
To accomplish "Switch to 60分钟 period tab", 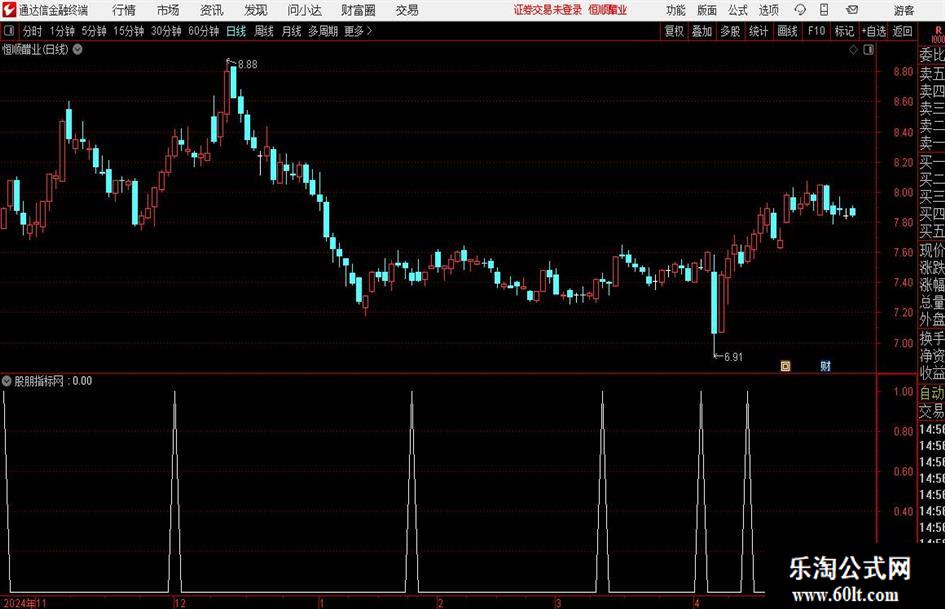I will point(204,31).
